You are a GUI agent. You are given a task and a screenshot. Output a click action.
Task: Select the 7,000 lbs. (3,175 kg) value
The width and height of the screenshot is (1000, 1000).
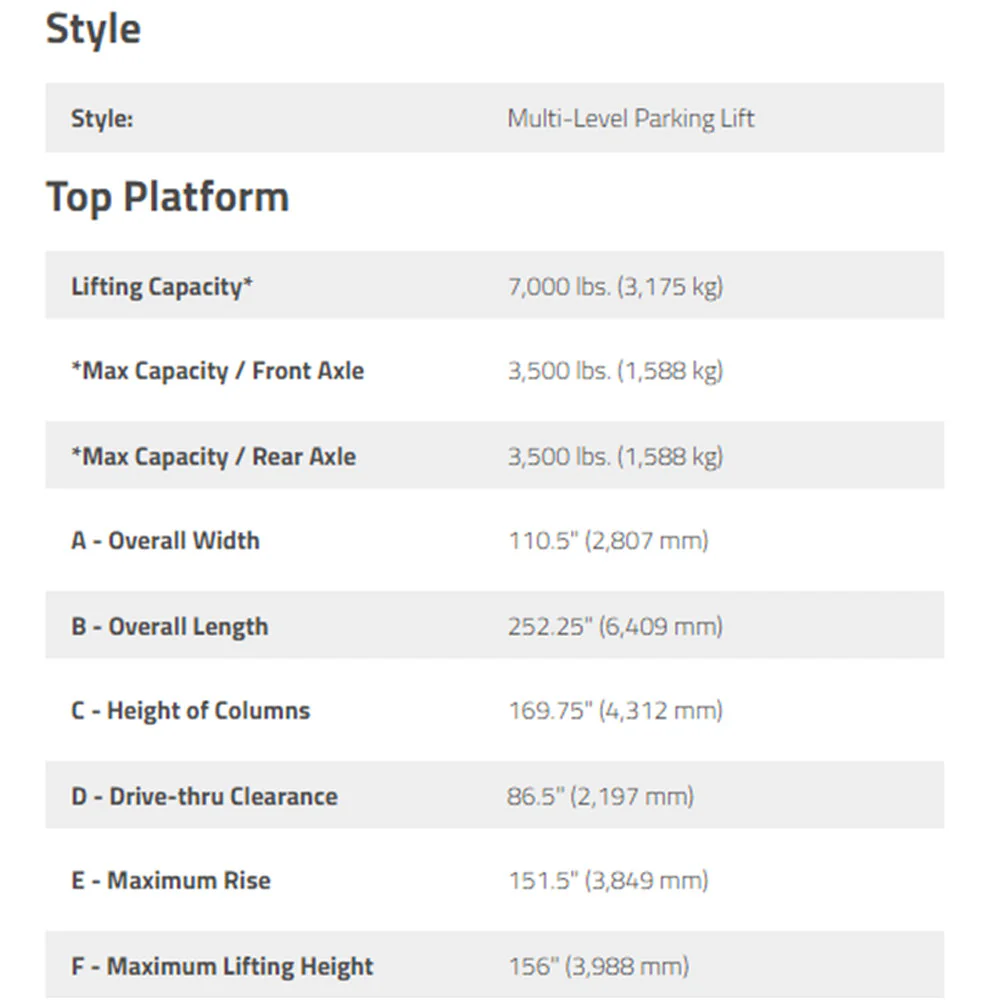point(615,286)
